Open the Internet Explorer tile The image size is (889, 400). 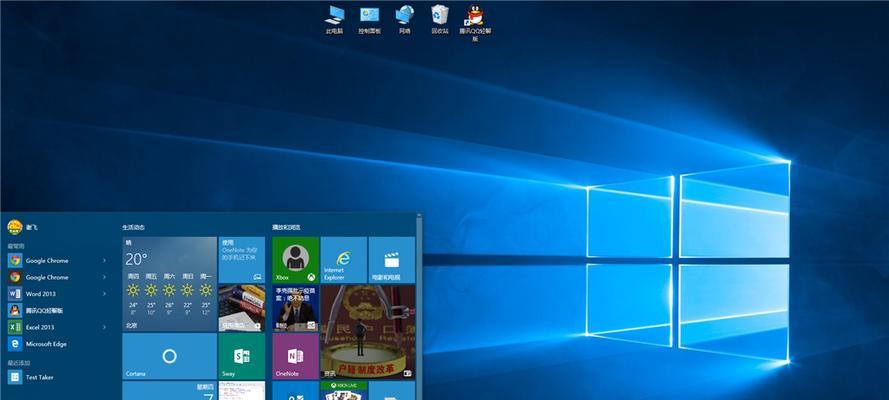click(x=344, y=260)
